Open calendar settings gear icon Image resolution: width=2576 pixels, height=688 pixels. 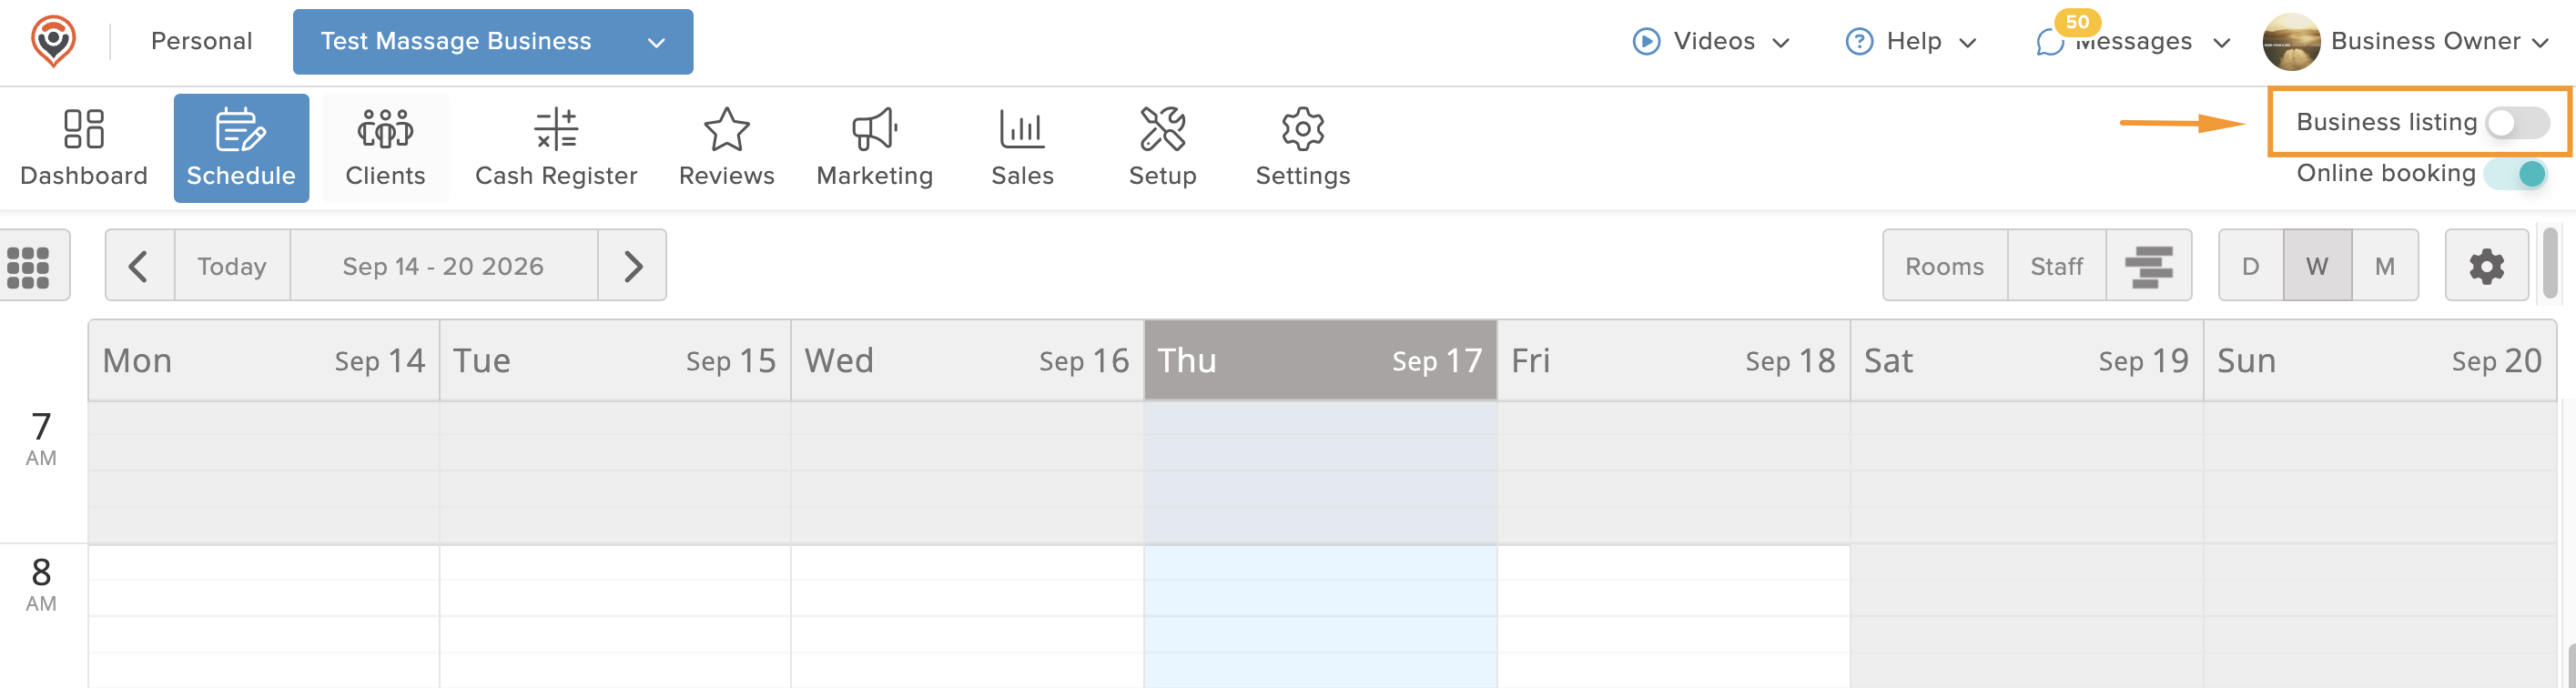click(x=2486, y=266)
